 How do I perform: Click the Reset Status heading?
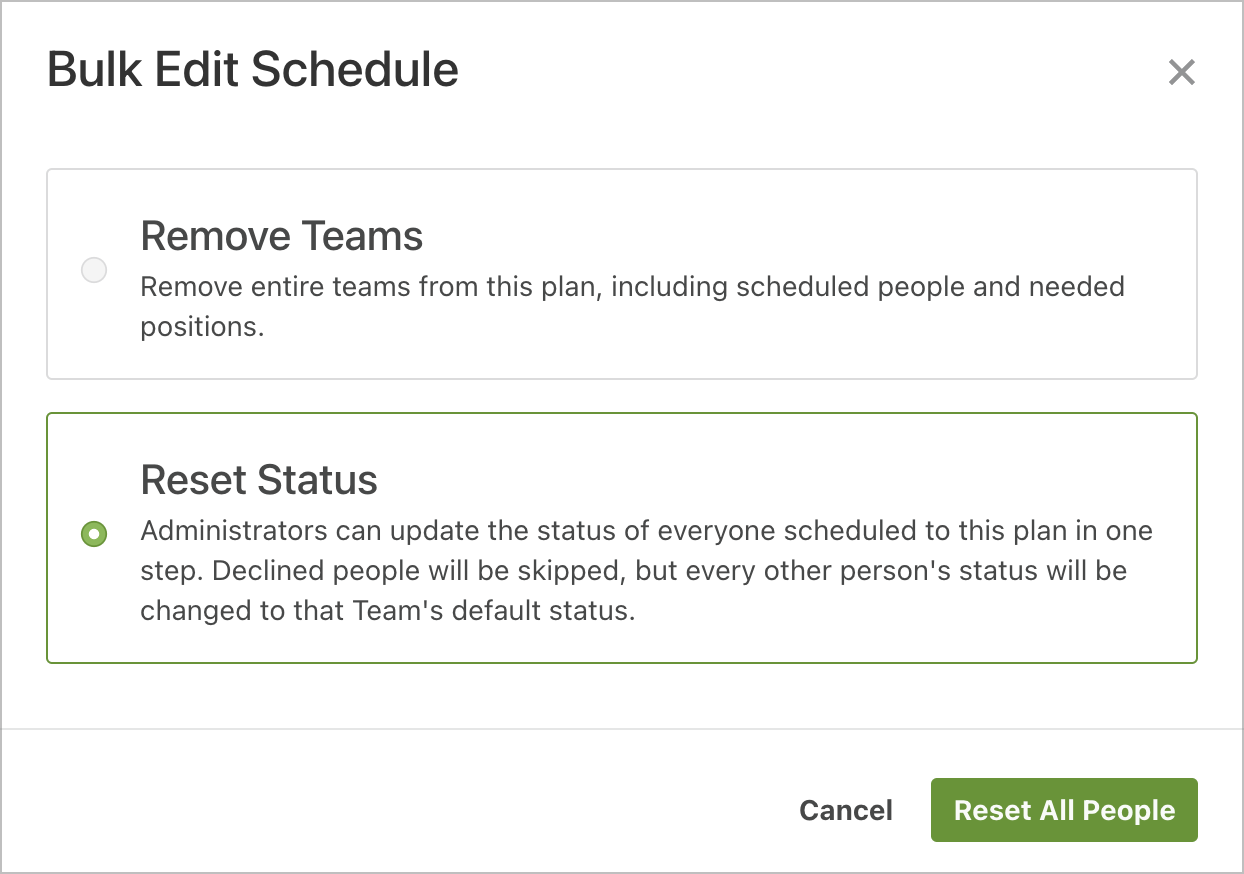(x=259, y=480)
